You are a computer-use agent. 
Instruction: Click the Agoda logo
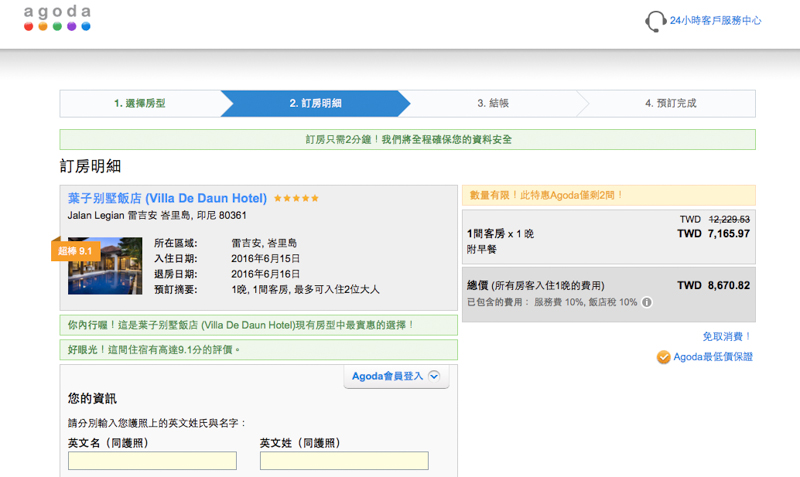[57, 18]
